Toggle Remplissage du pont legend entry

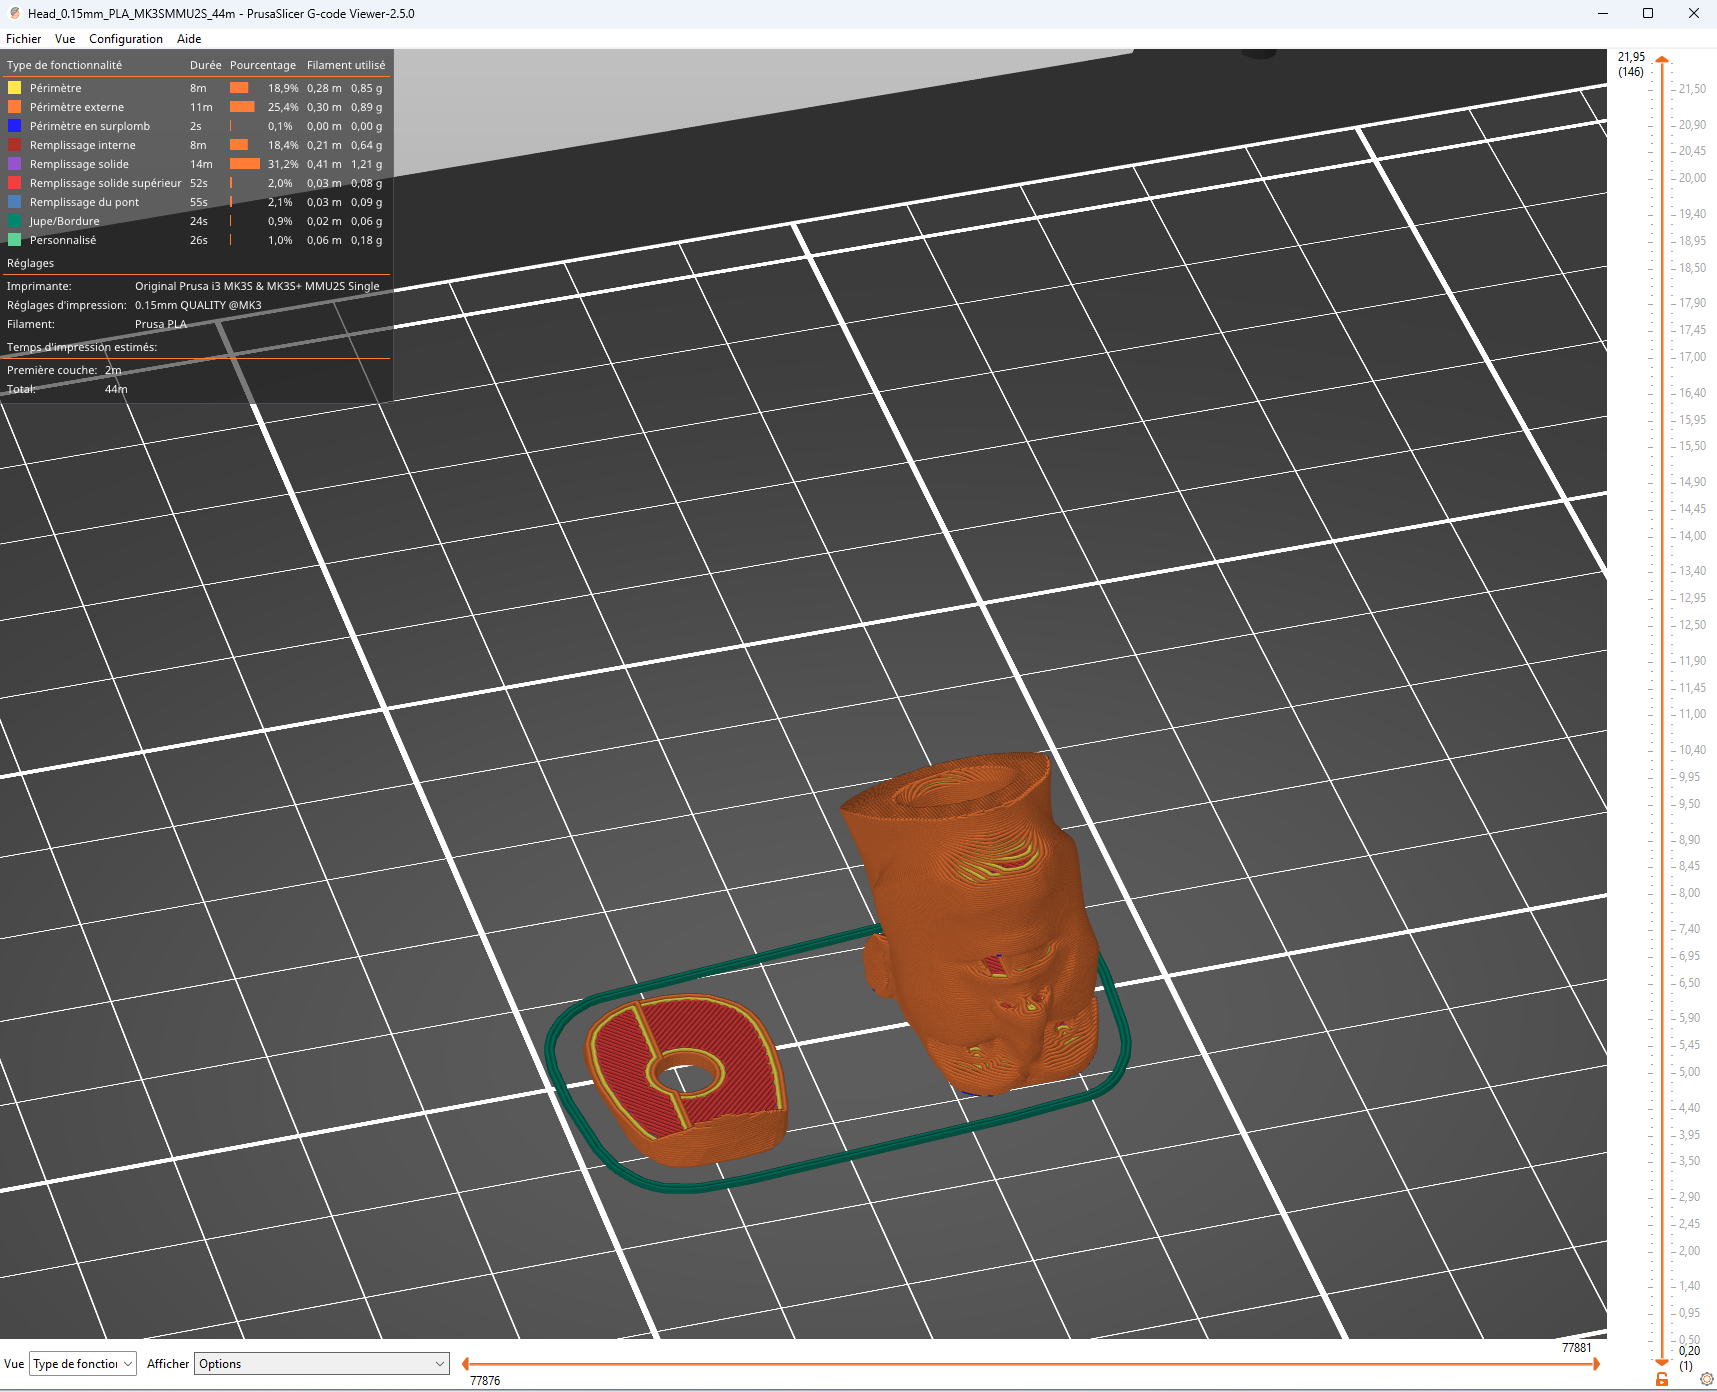[x=84, y=202]
